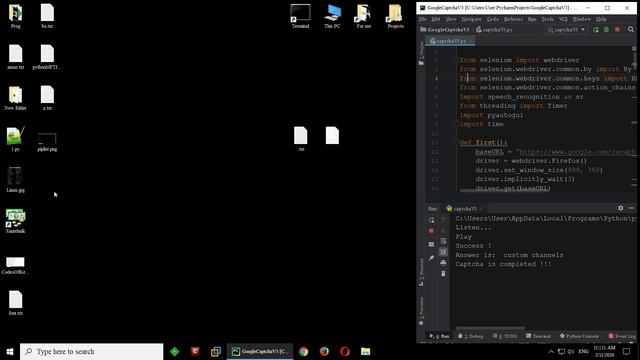This screenshot has height=360, width=640.
Task: Select the This PC desktop icon
Action: (332, 16)
